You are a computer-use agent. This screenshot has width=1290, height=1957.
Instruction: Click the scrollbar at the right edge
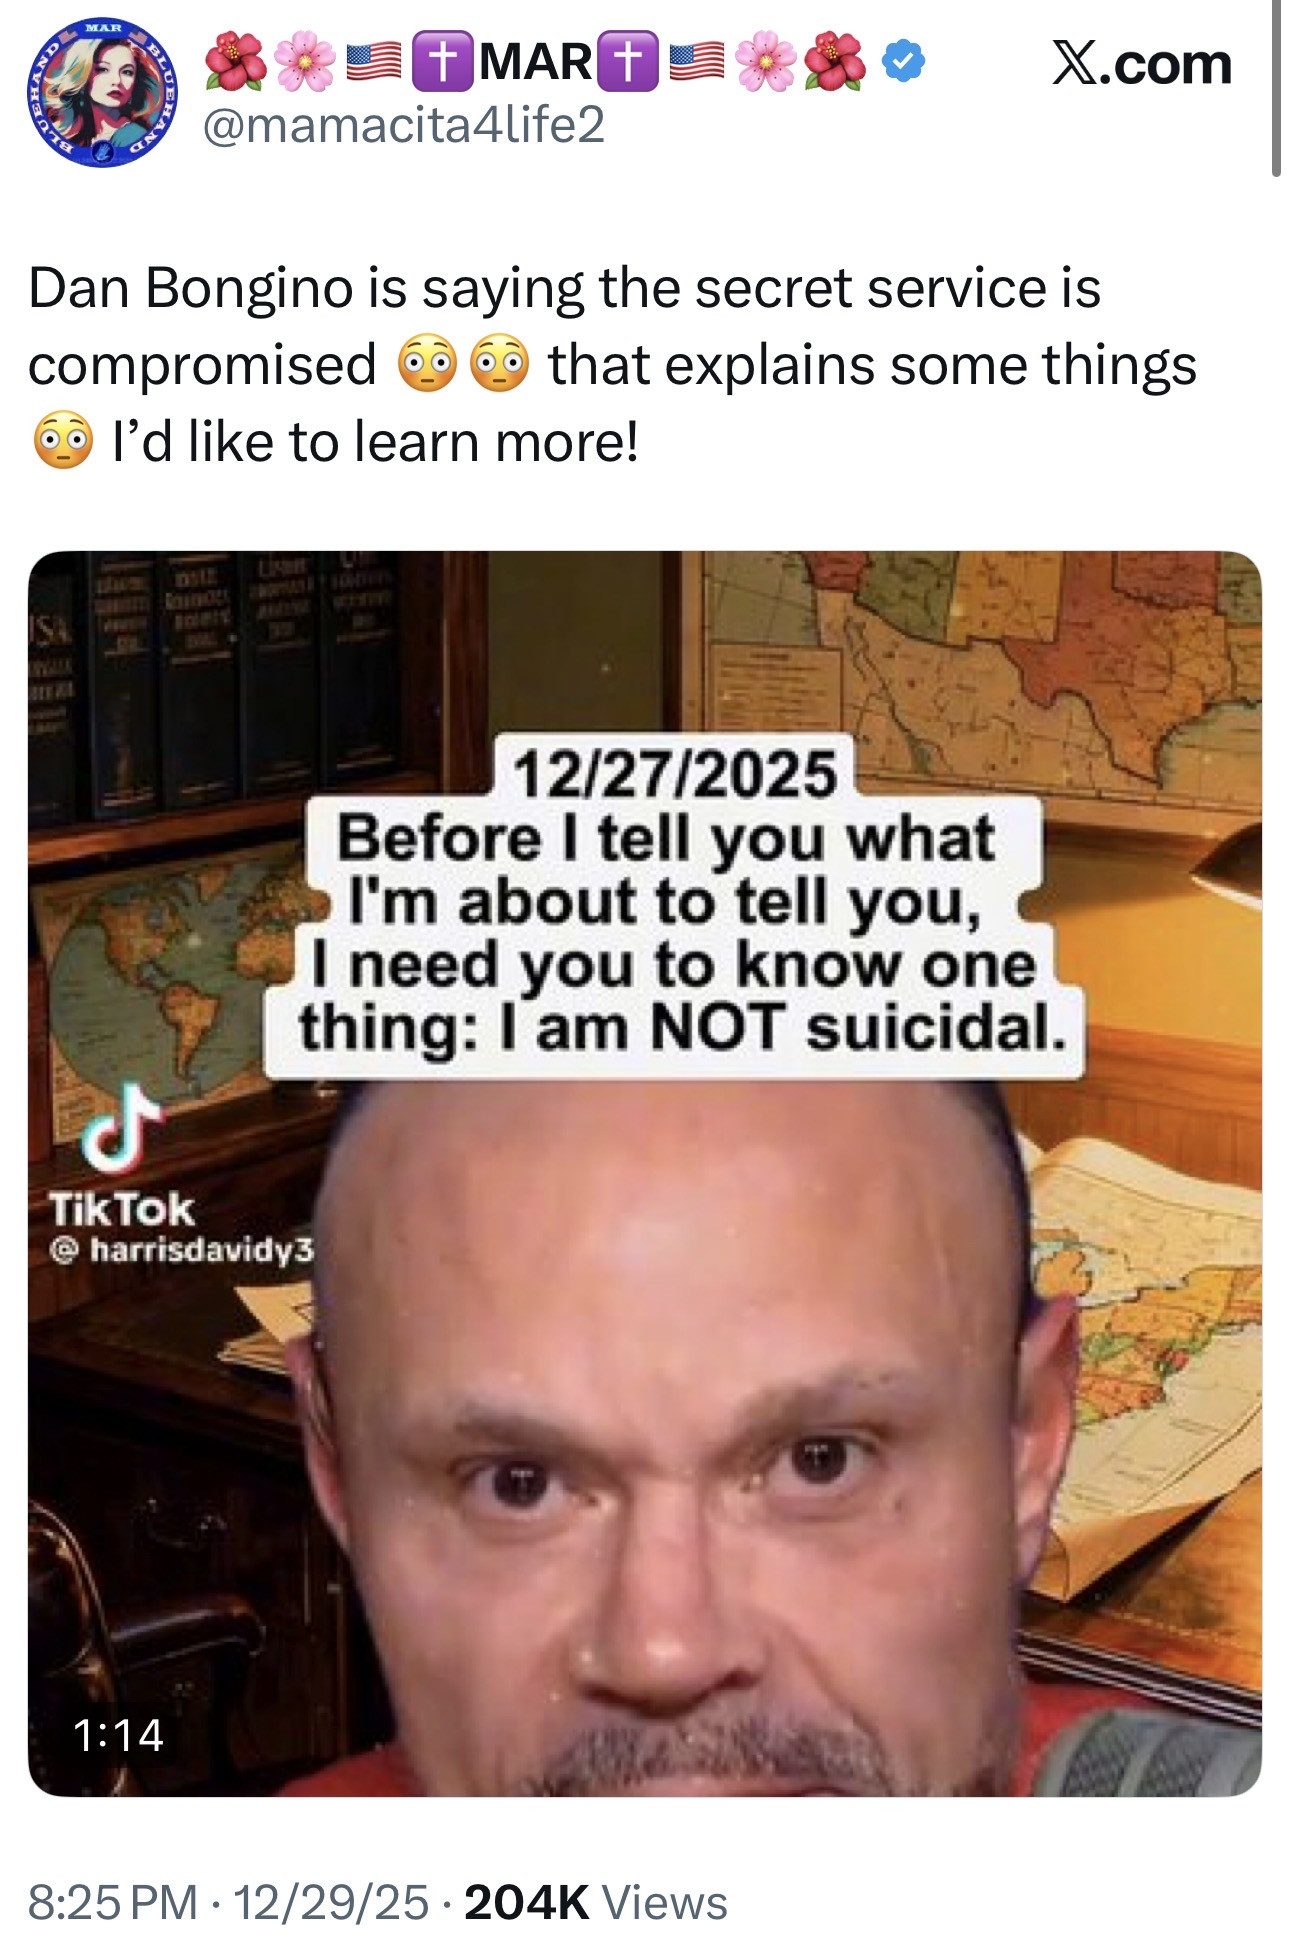click(1275, 88)
